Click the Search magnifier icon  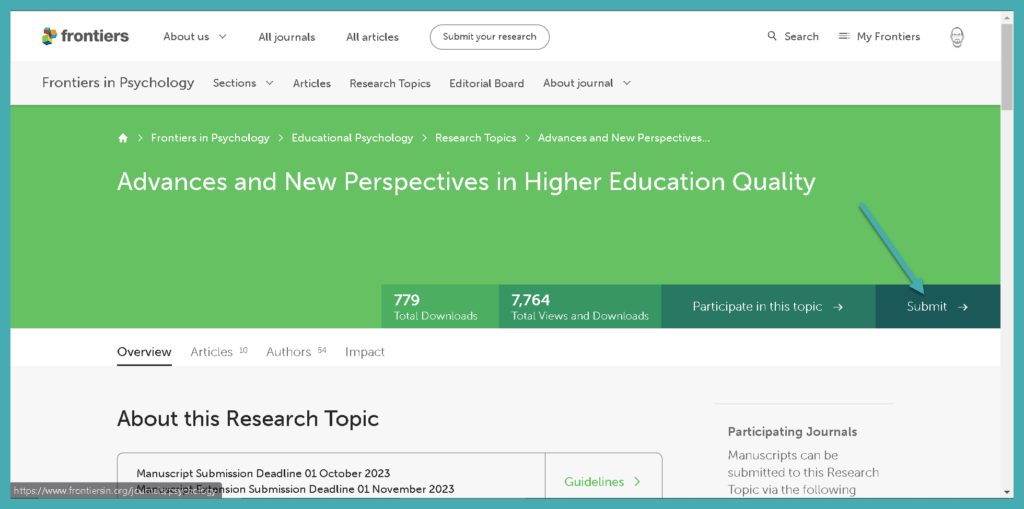pyautogui.click(x=772, y=36)
